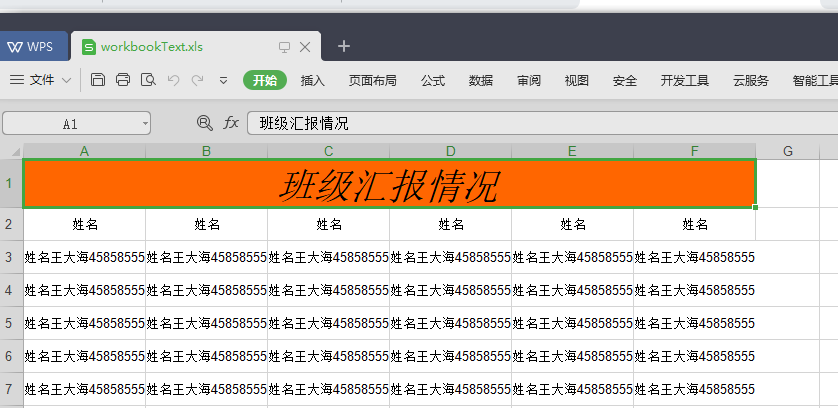Select row 2 header
The height and width of the screenshot is (408, 838).
pos(11,224)
